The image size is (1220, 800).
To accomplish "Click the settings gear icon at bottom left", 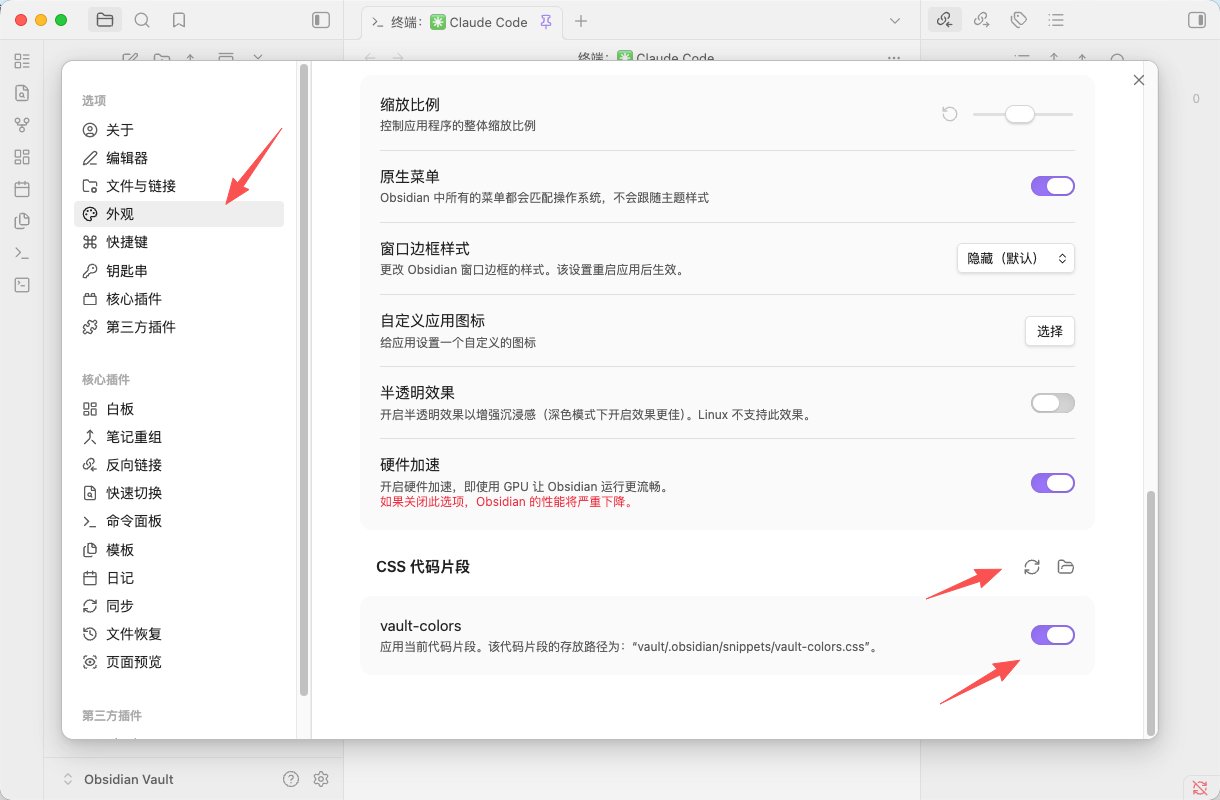I will click(321, 779).
